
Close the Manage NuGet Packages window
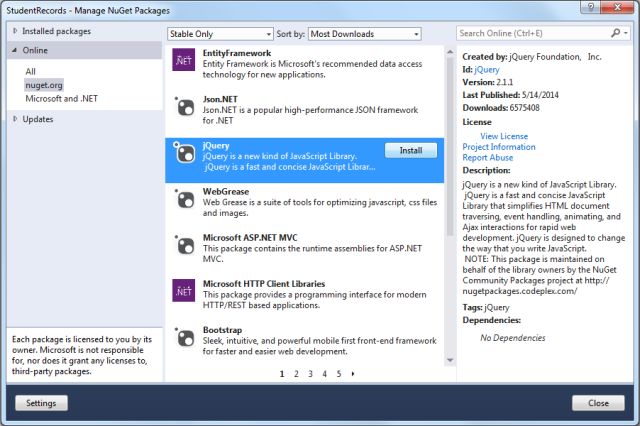click(618, 7)
